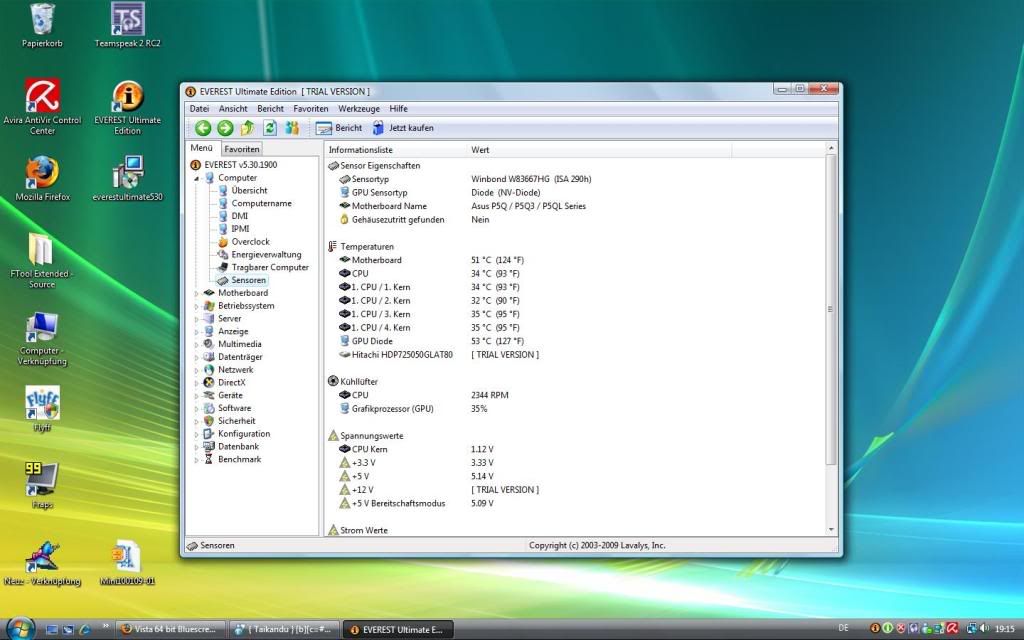Image resolution: width=1024 pixels, height=640 pixels.
Task: Select everestultimate530 installer desktop icon
Action: tap(127, 178)
